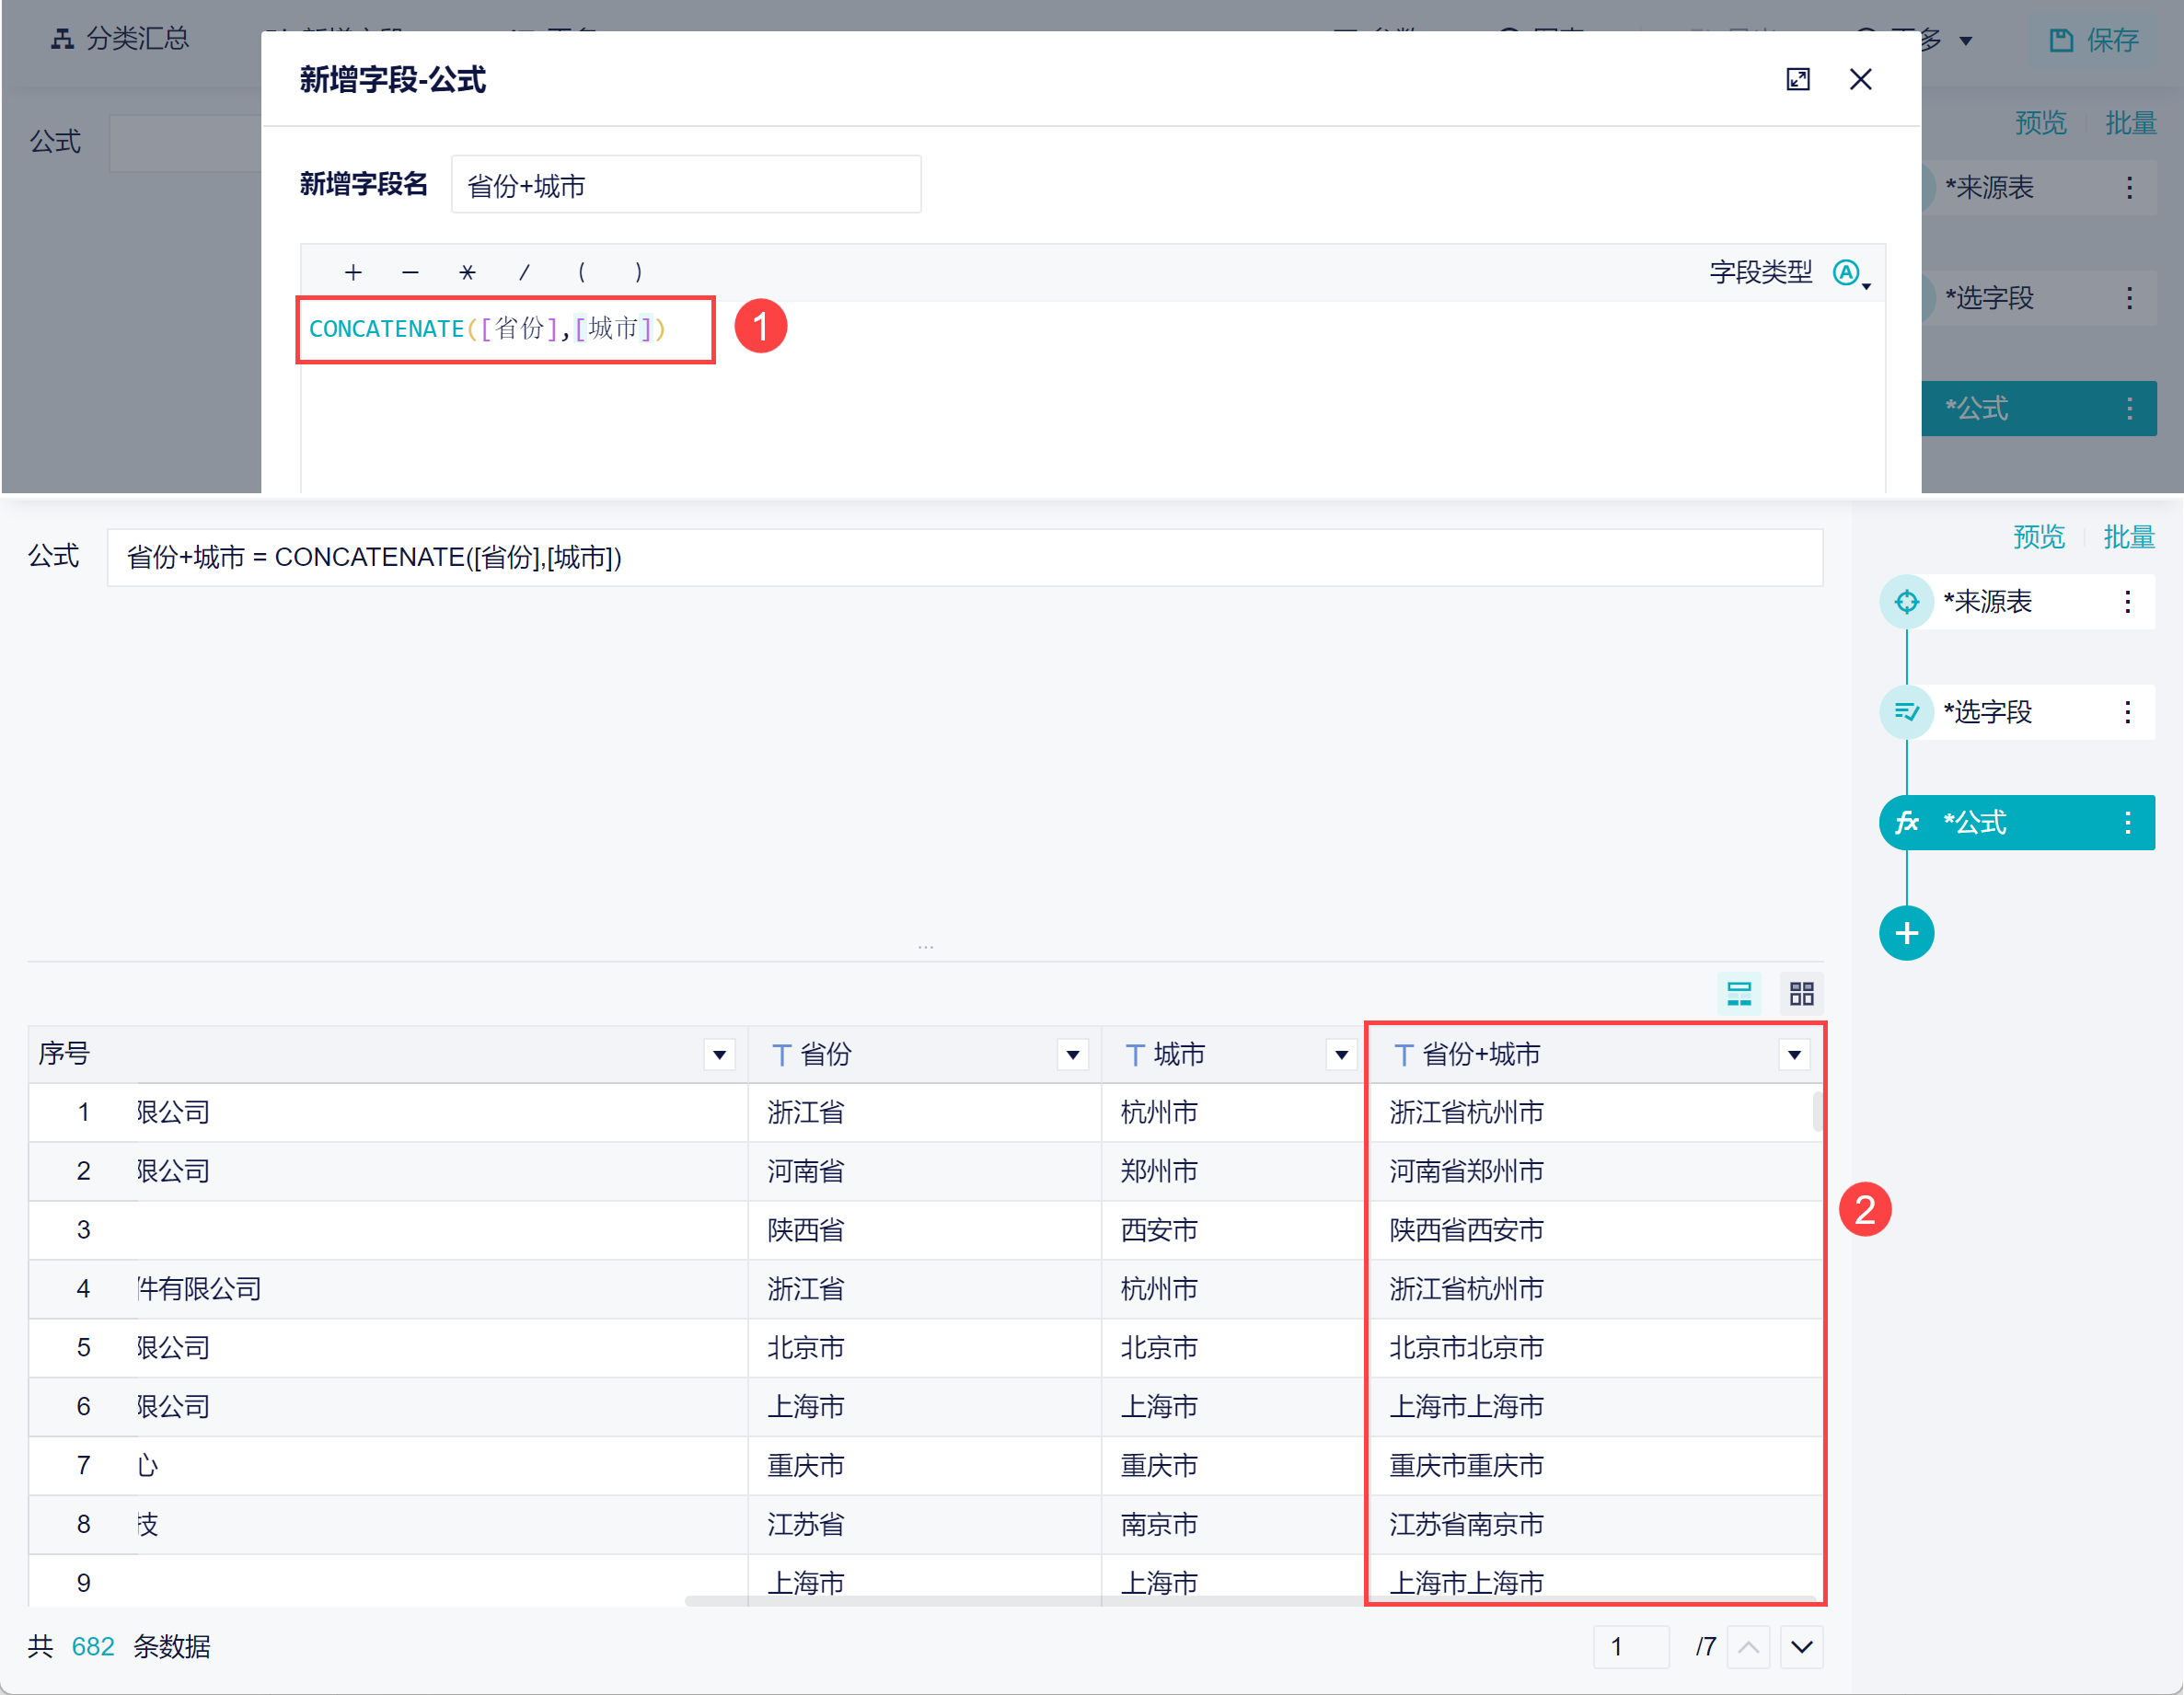Open more options for 公式 step

pos(2127,822)
